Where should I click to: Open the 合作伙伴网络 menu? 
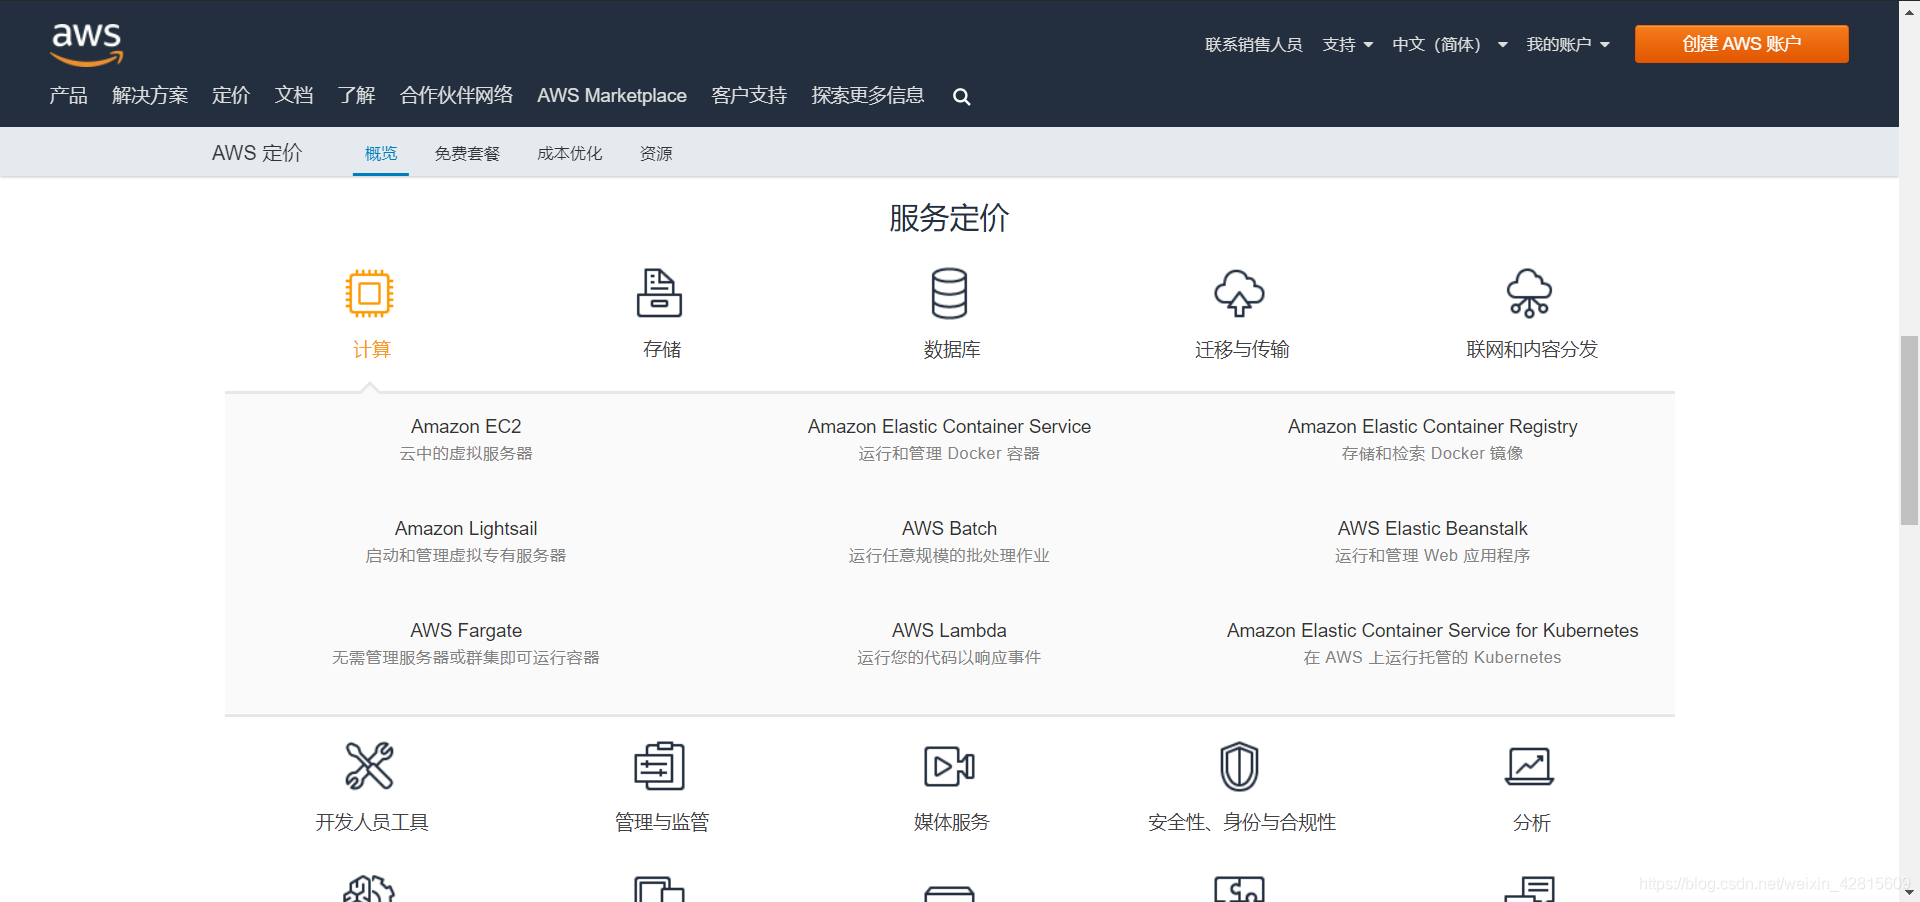click(456, 95)
